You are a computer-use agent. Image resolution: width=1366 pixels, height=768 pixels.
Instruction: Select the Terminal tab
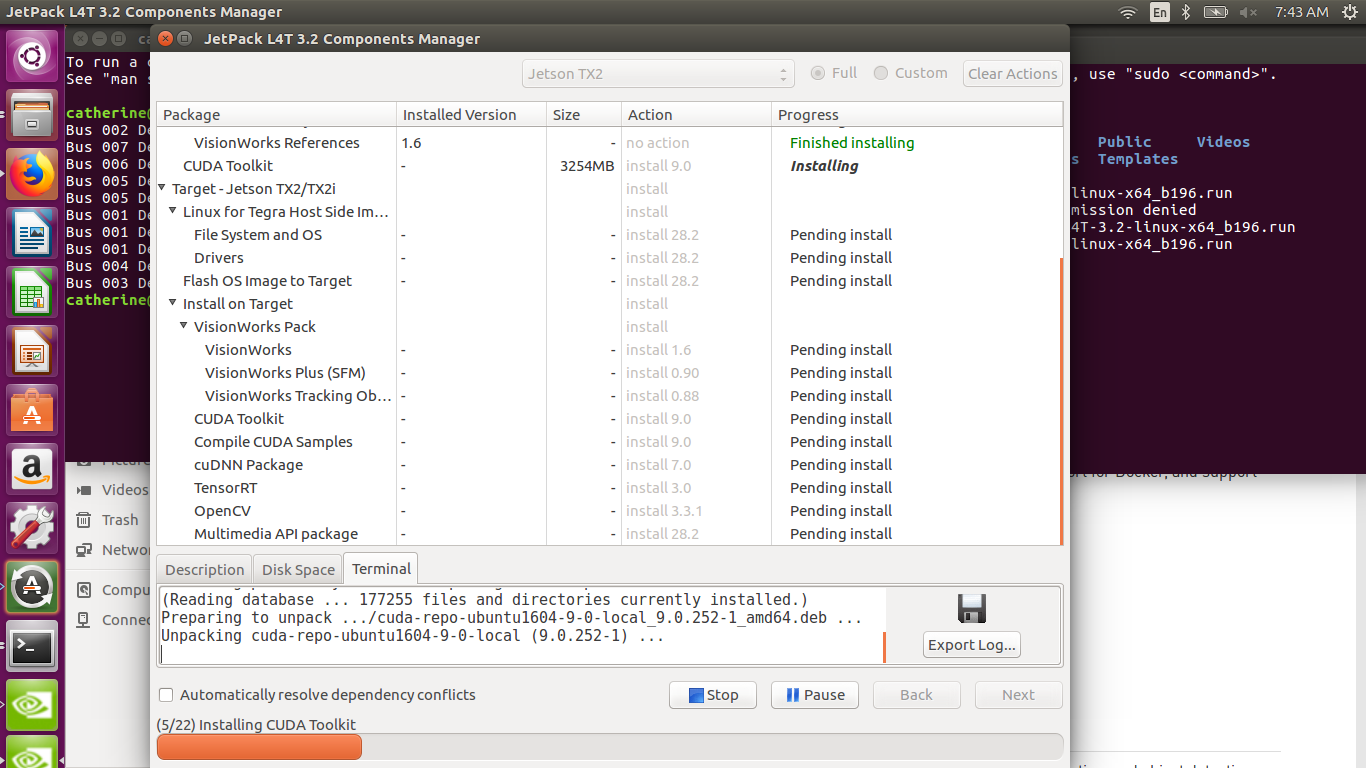pos(381,568)
